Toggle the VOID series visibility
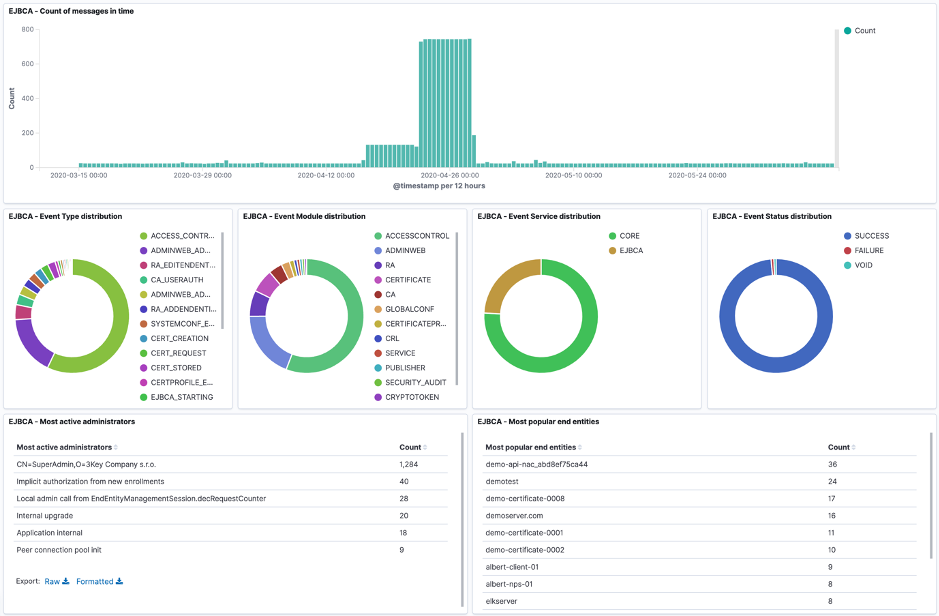Viewport: 939px width, 616px height. click(x=866, y=264)
